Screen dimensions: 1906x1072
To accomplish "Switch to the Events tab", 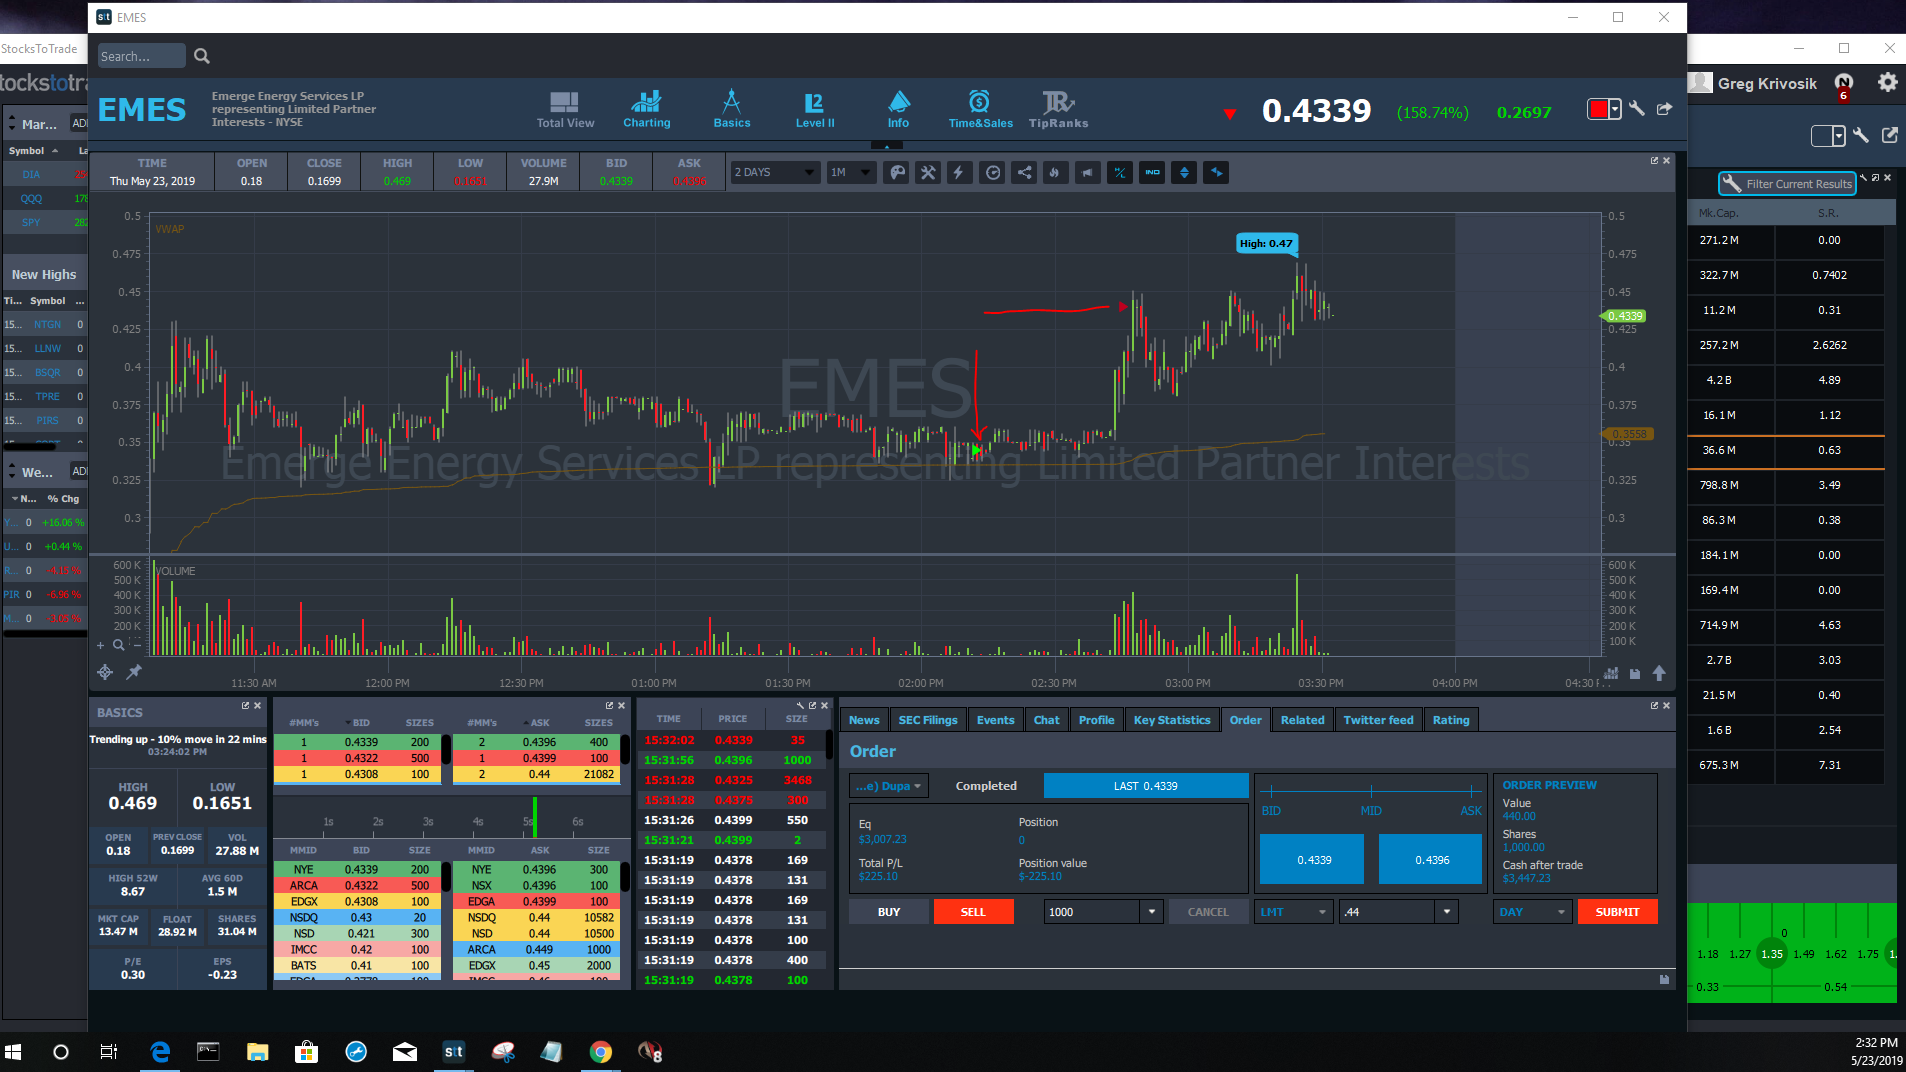I will 995,720.
